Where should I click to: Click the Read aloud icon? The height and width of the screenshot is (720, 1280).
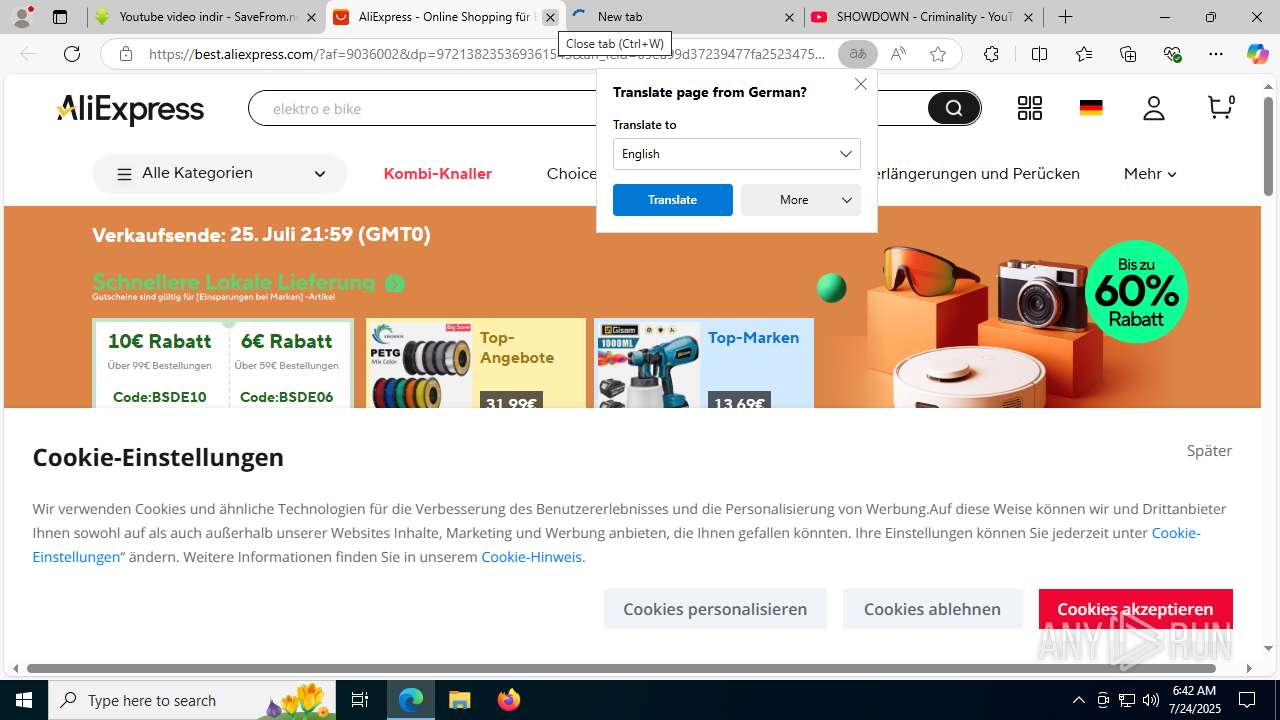tap(898, 54)
